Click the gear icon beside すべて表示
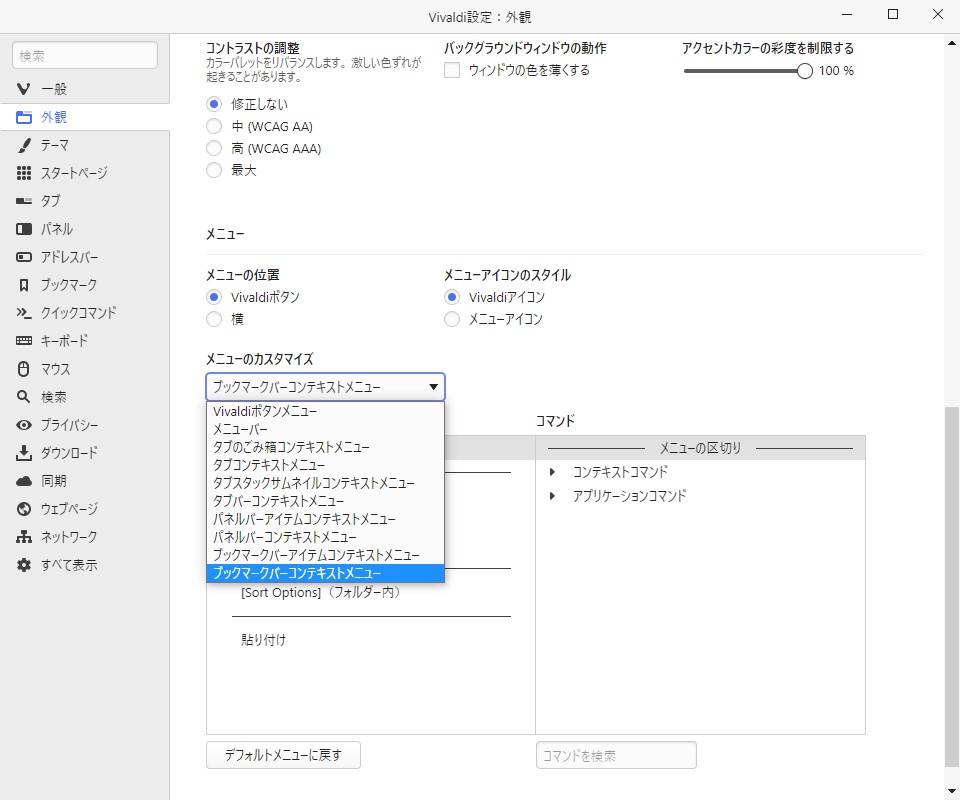Image resolution: width=960 pixels, height=800 pixels. [23, 565]
